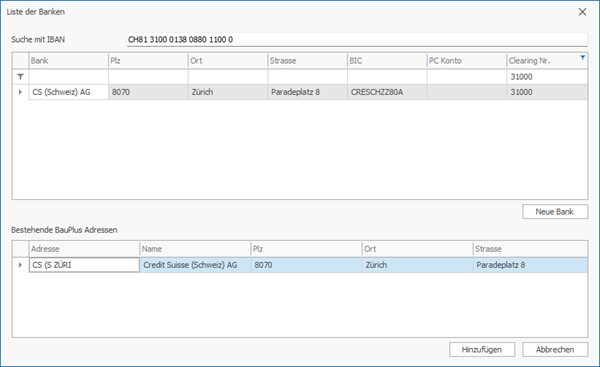Select Paradeplatz 8 cell in BauPlus addresses
This screenshot has height=367, width=600.
530,265
